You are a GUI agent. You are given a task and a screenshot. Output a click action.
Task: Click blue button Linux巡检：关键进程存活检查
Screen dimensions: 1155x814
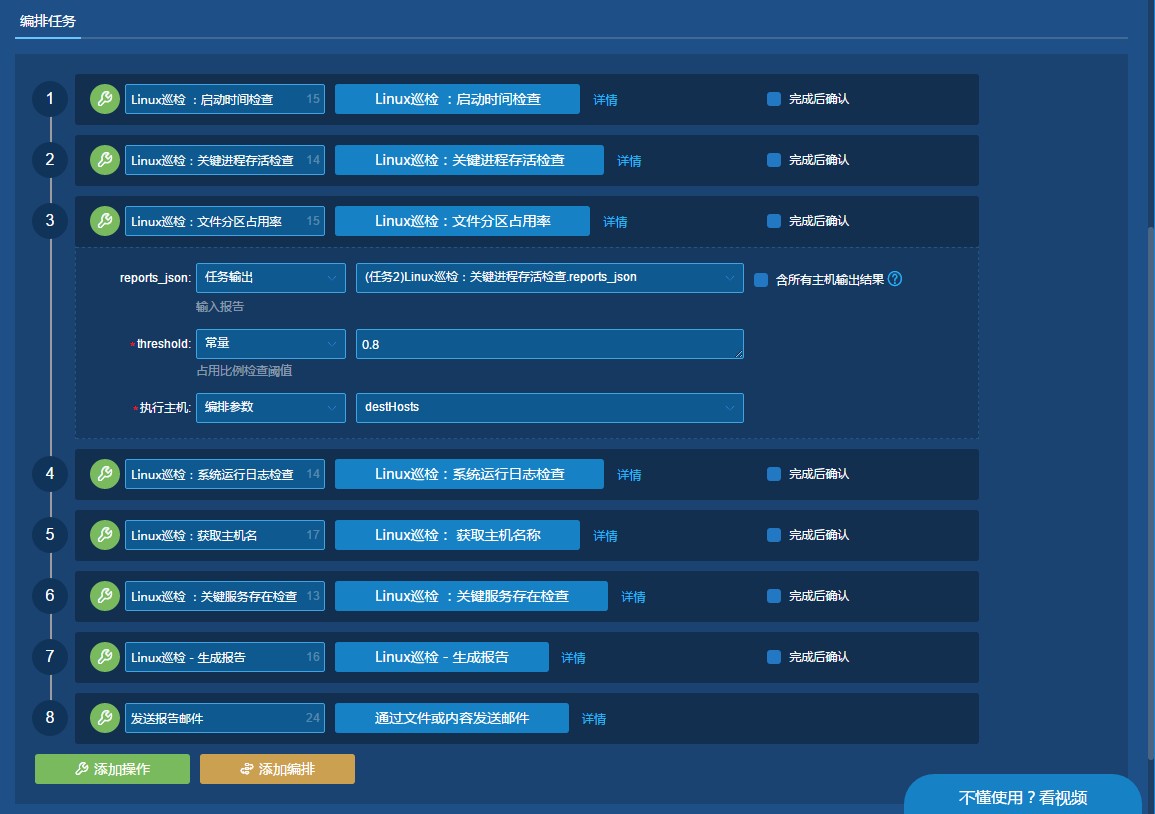point(469,160)
